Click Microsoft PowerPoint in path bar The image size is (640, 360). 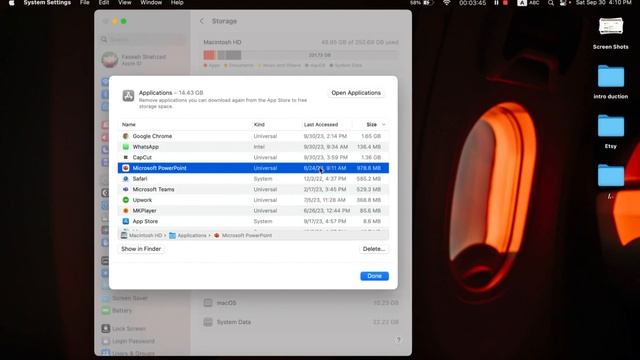click(243, 236)
